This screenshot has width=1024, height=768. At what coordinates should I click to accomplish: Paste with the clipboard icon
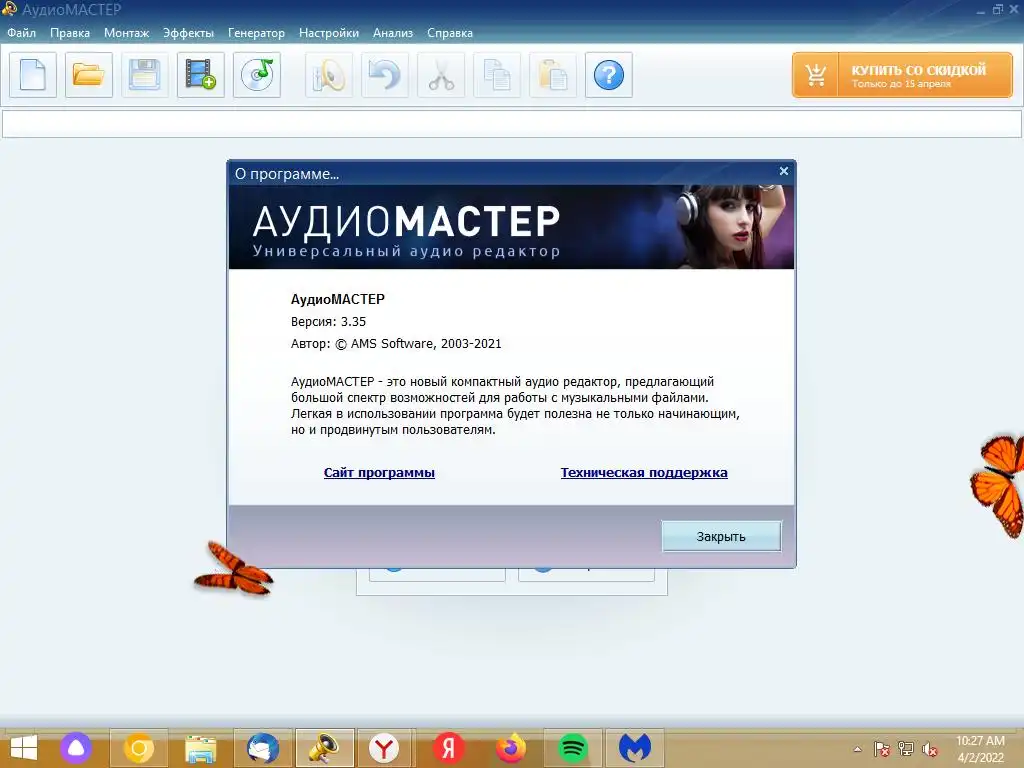pos(552,75)
